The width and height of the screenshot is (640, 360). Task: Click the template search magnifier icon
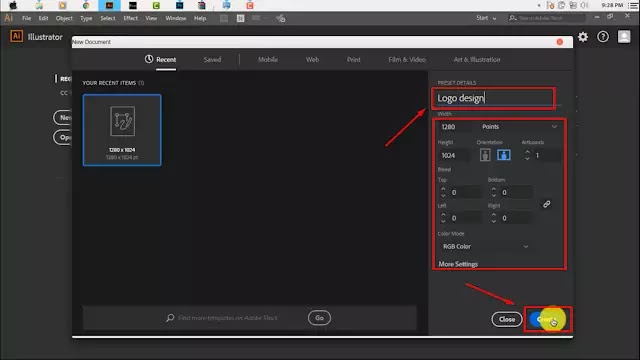tap(170, 318)
